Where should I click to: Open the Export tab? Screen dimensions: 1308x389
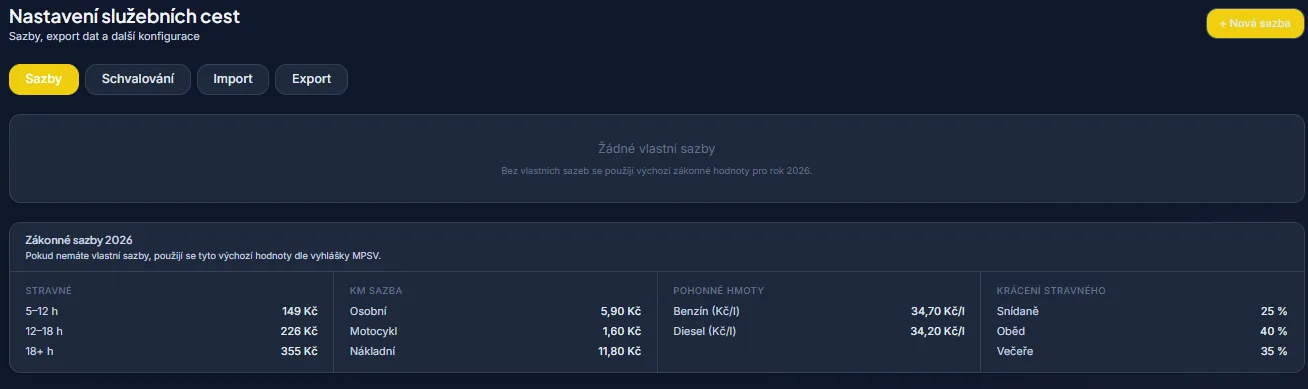tap(311, 79)
